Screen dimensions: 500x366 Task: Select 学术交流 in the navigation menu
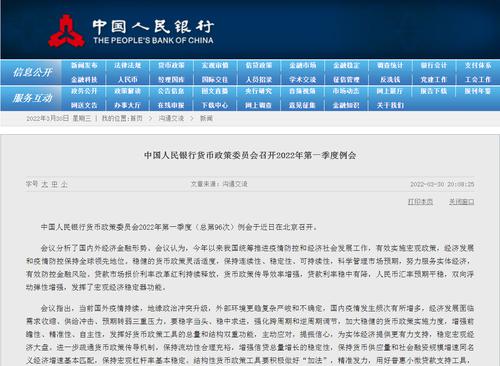(x=302, y=79)
